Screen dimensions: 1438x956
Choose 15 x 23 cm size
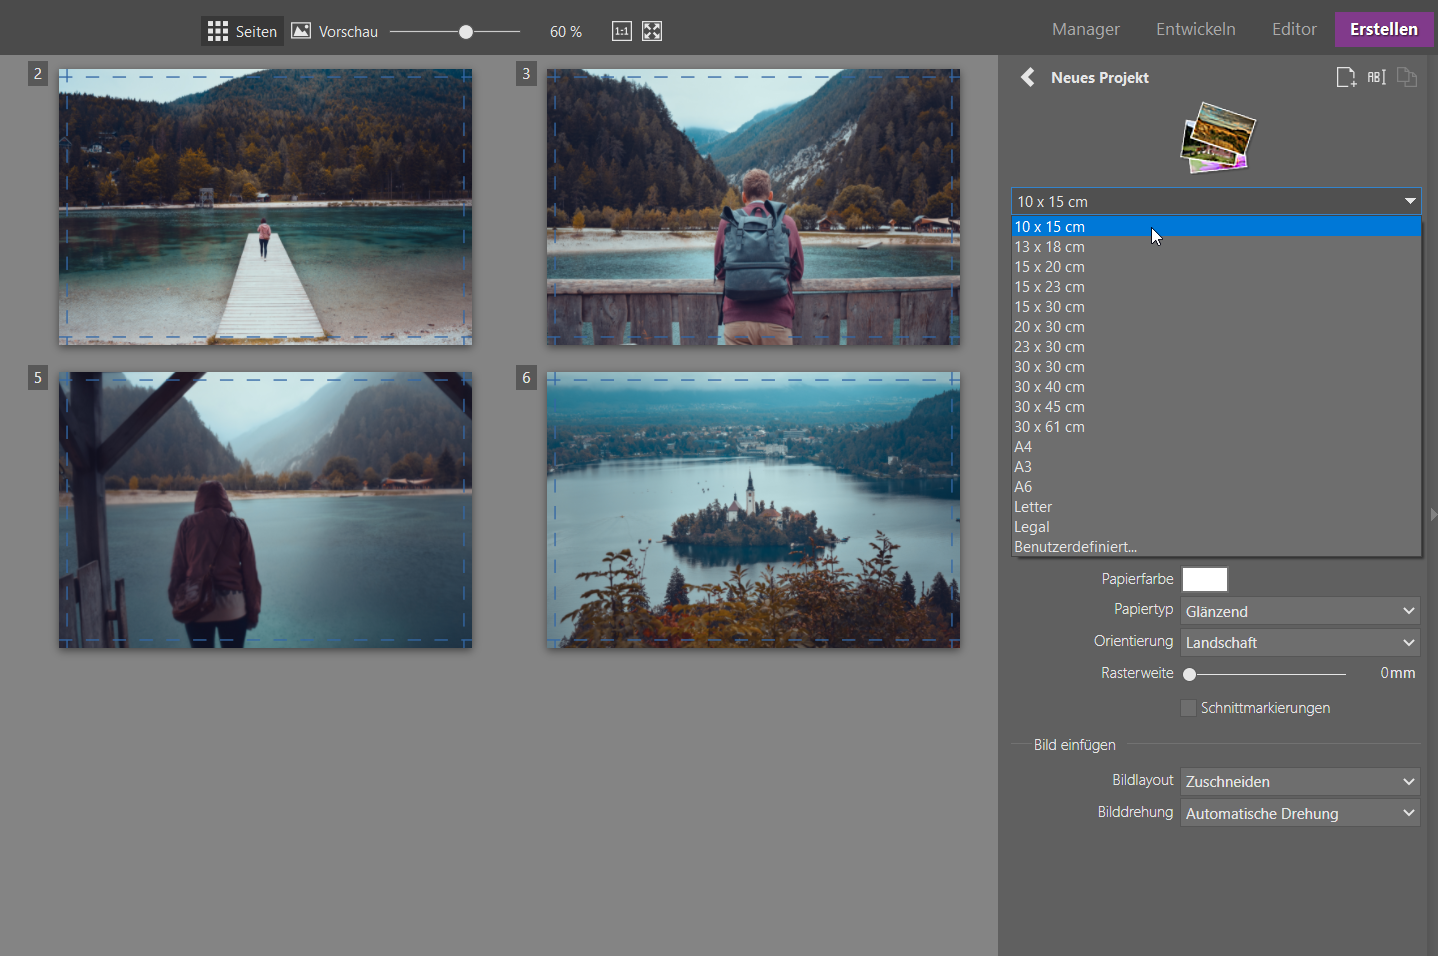[x=1216, y=287]
